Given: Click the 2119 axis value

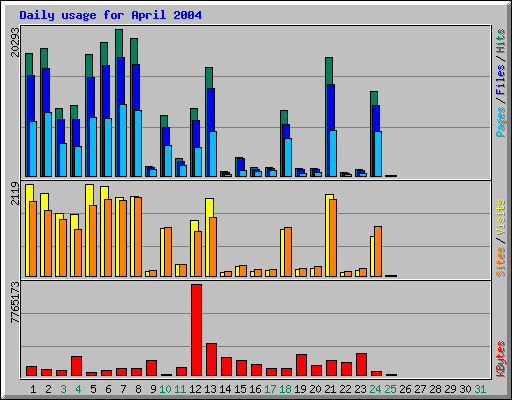Looking at the screenshot, I should click(15, 193).
